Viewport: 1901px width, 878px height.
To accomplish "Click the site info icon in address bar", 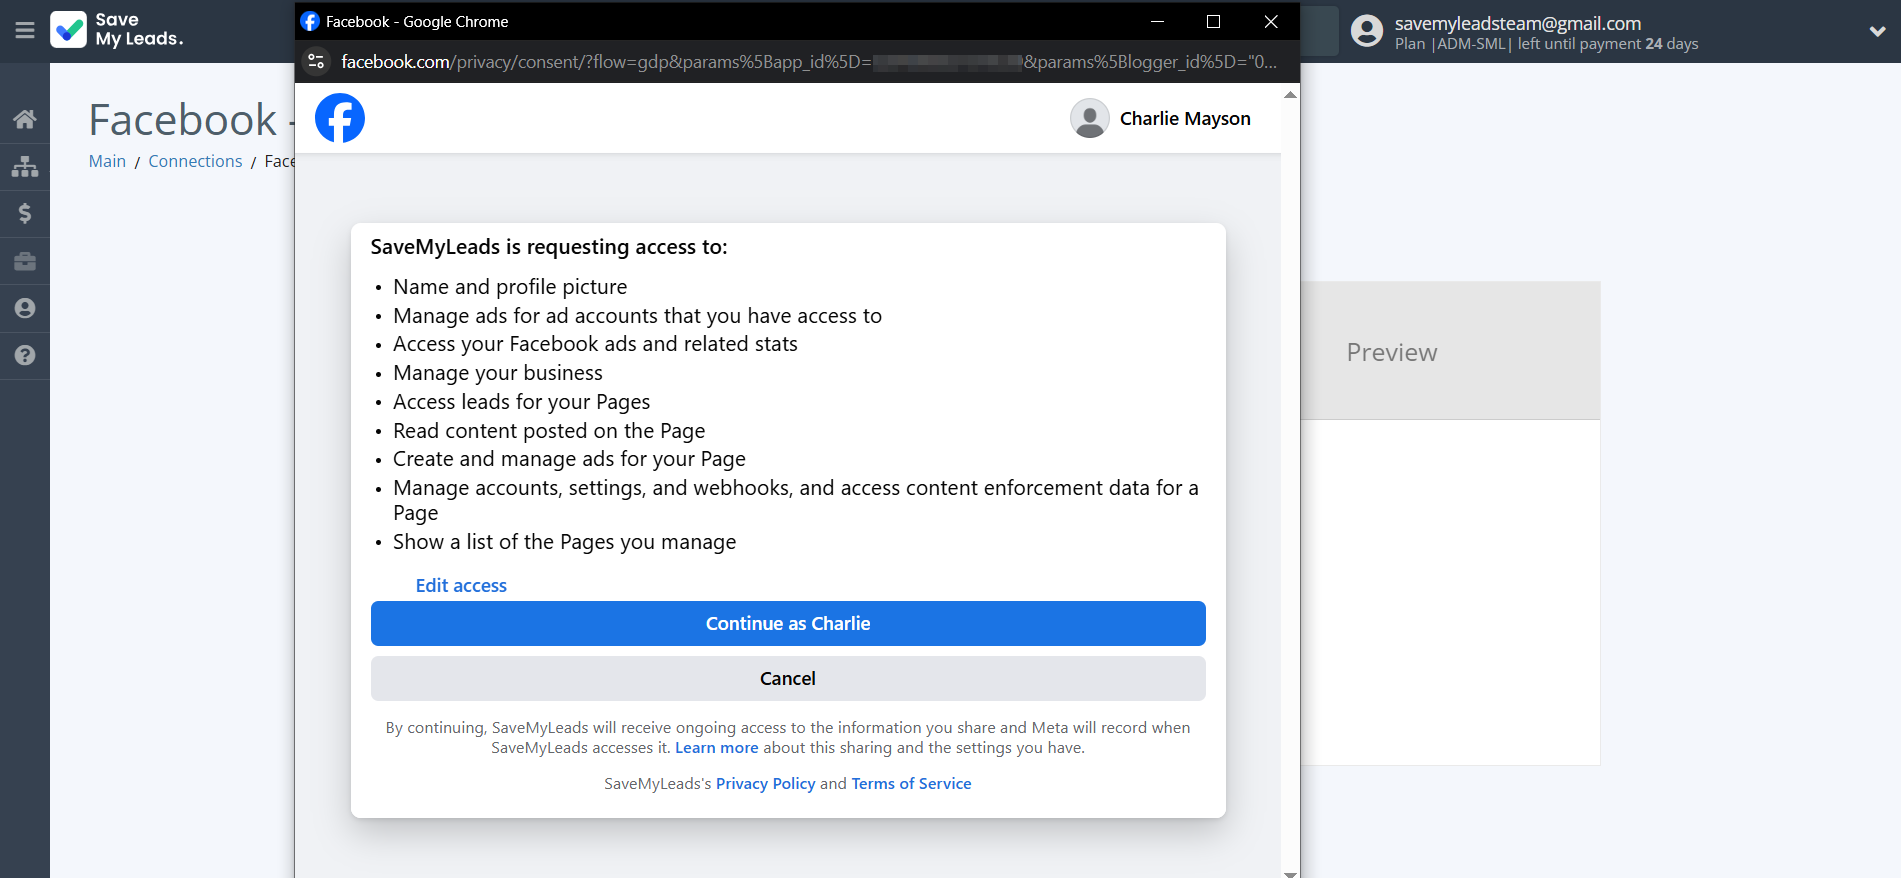I will pos(316,62).
